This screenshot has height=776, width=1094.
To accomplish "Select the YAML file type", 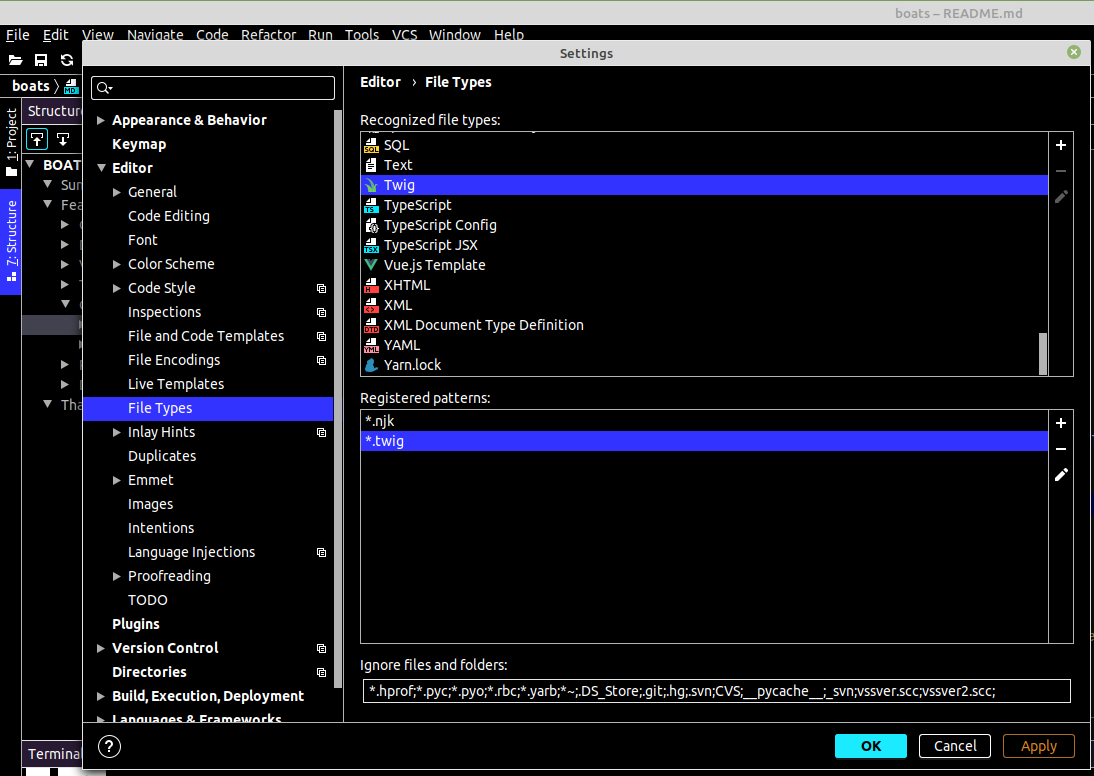I will click(x=402, y=345).
